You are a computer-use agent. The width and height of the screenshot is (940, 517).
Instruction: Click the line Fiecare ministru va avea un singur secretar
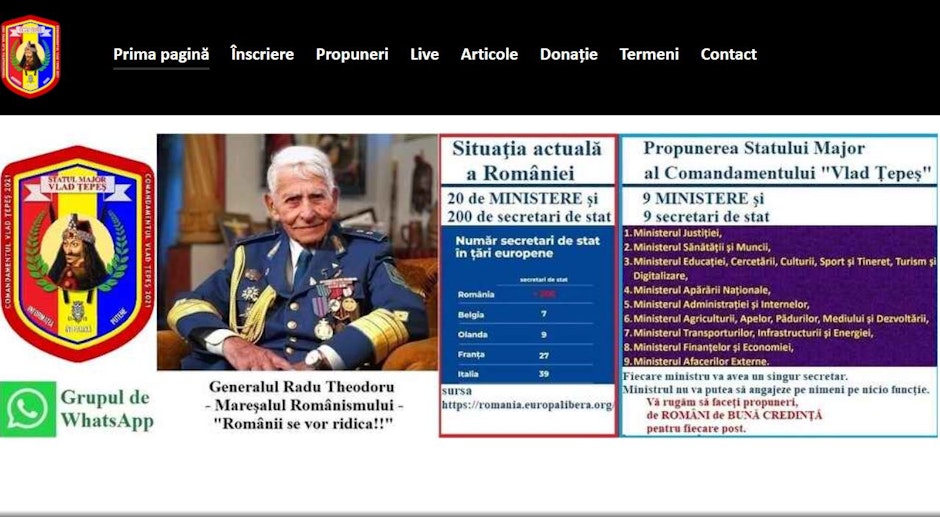(736, 377)
